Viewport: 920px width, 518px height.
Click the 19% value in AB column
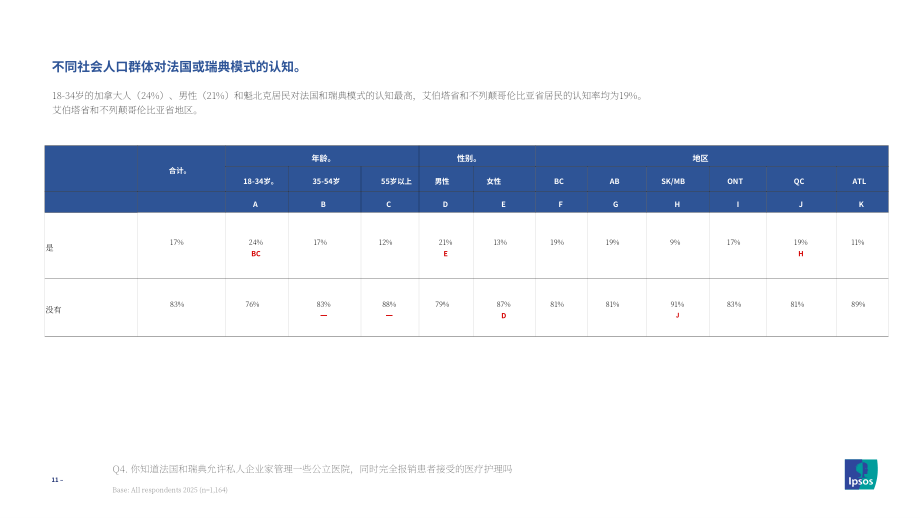pyautogui.click(x=612, y=242)
